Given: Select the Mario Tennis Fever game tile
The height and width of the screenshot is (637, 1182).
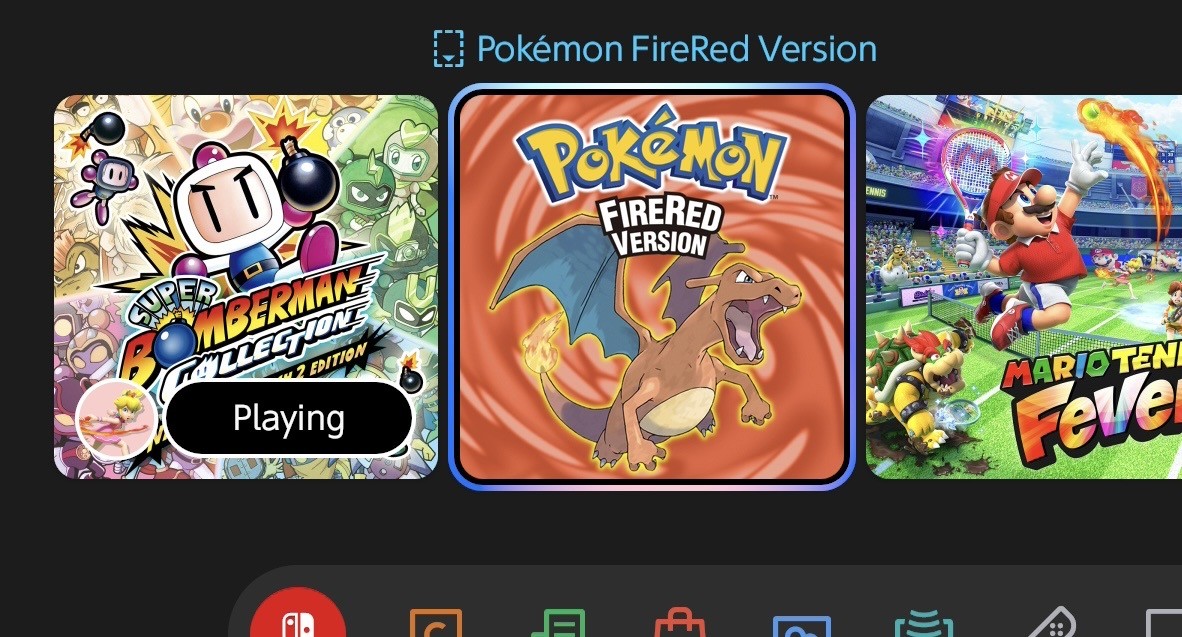Looking at the screenshot, I should click(x=1024, y=286).
